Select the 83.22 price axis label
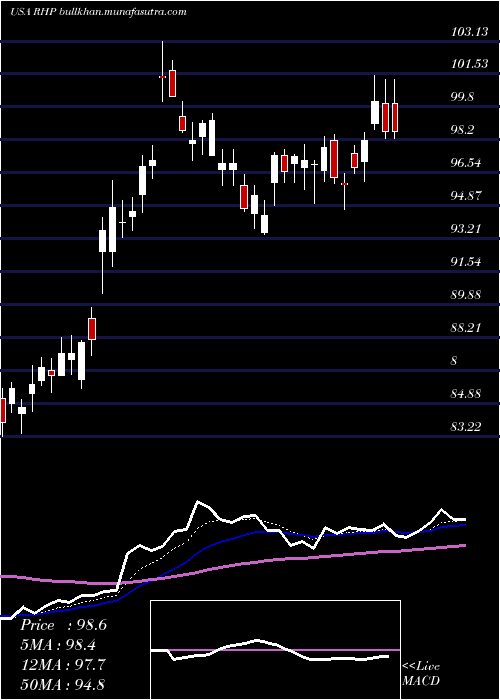Viewport: 500px width, 700px height. click(466, 427)
